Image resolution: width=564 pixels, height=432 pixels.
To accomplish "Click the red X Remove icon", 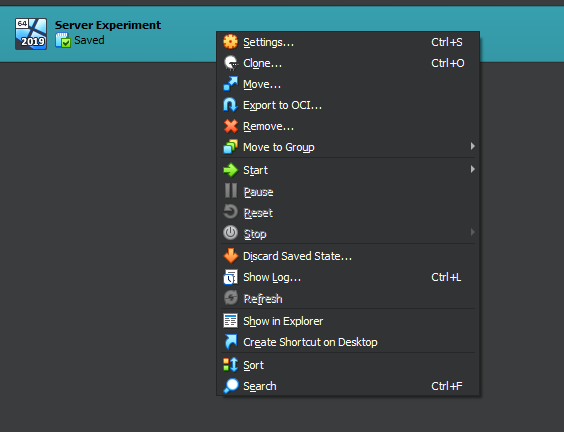I will (230, 126).
